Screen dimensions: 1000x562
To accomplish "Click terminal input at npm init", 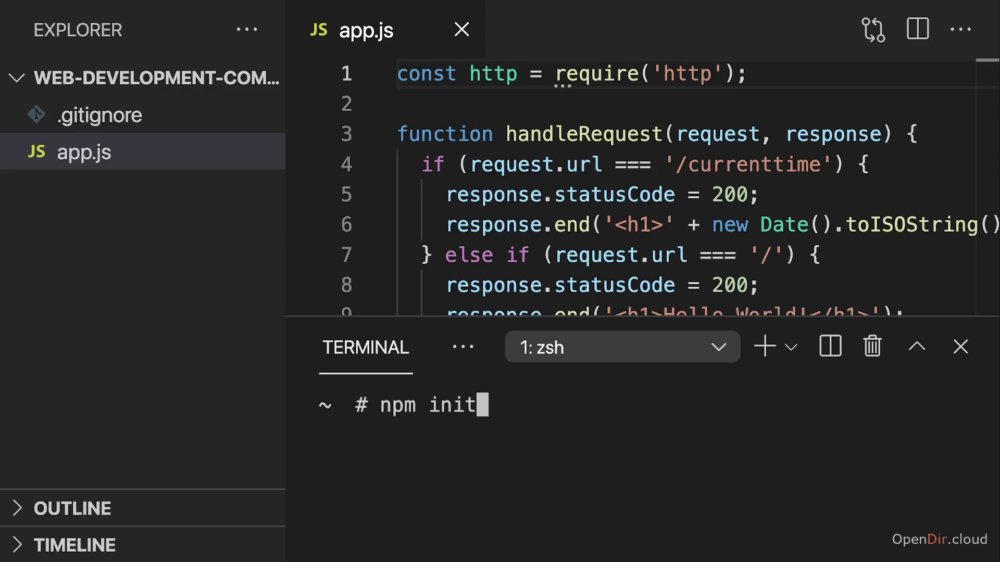I will [428, 405].
